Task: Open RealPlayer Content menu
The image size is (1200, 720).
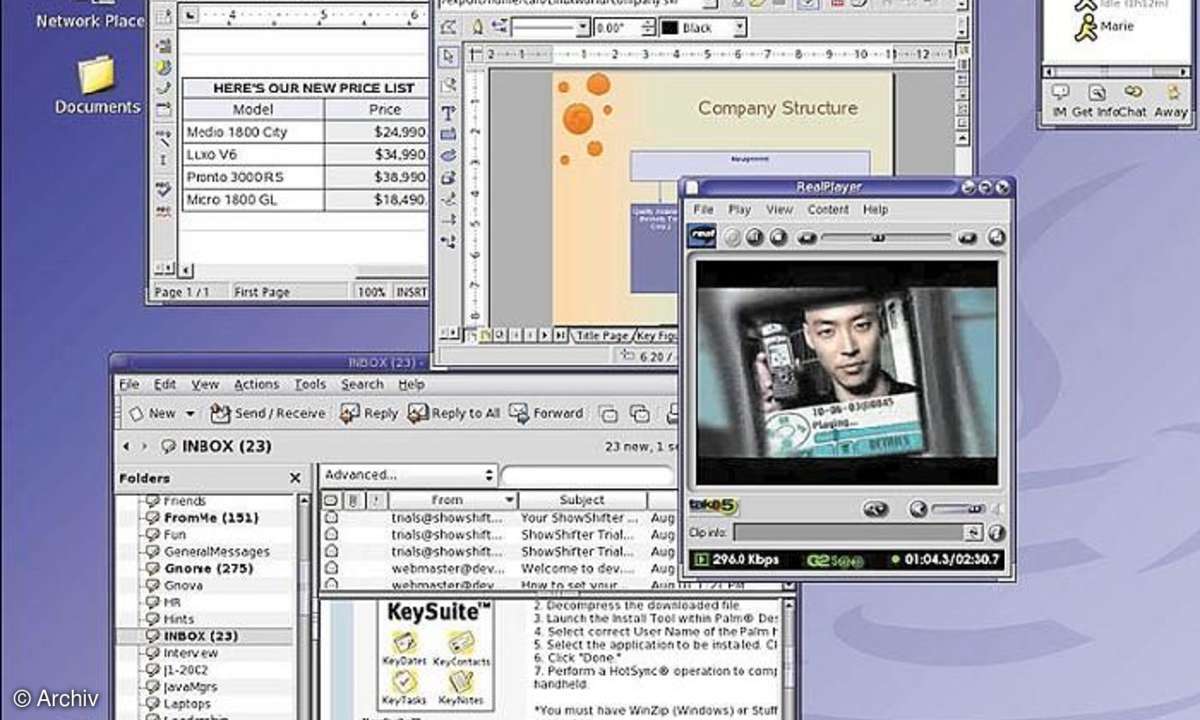Action: pyautogui.click(x=828, y=210)
